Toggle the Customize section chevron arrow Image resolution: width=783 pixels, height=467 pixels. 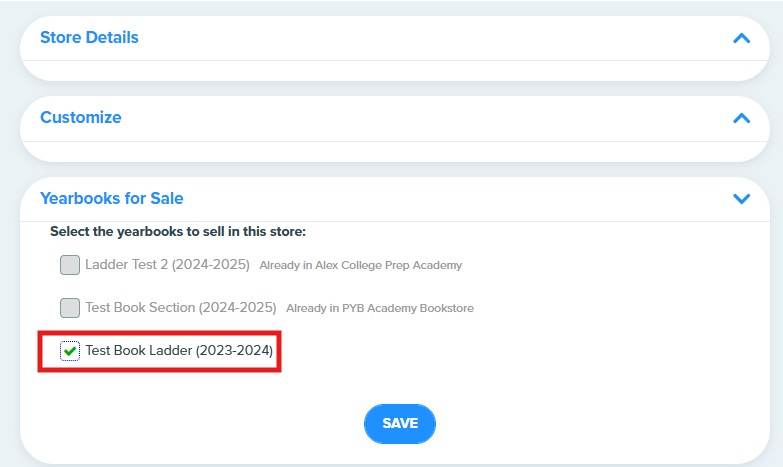coord(742,118)
